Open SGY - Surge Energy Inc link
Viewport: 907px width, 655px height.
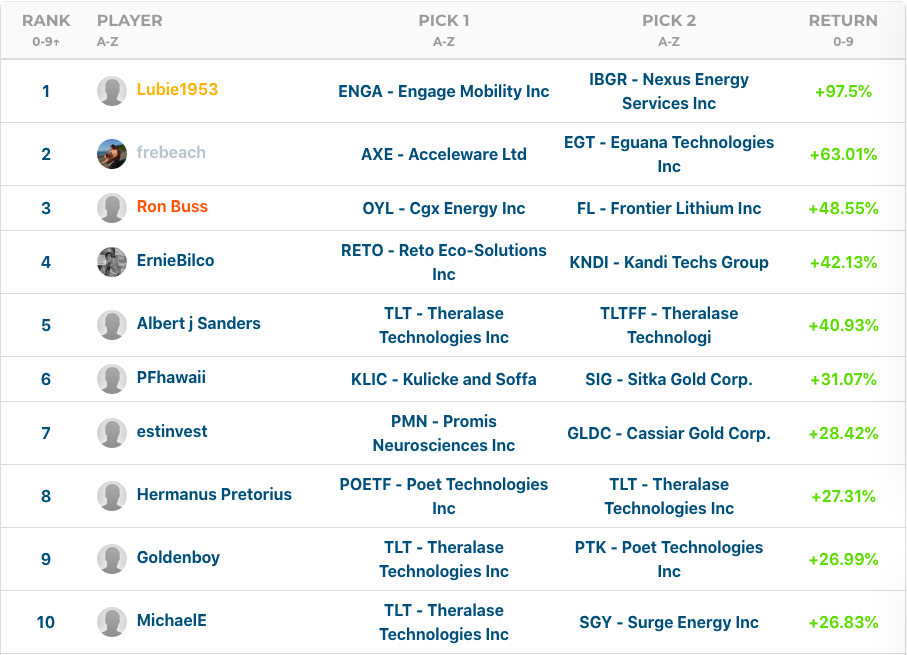tap(669, 622)
